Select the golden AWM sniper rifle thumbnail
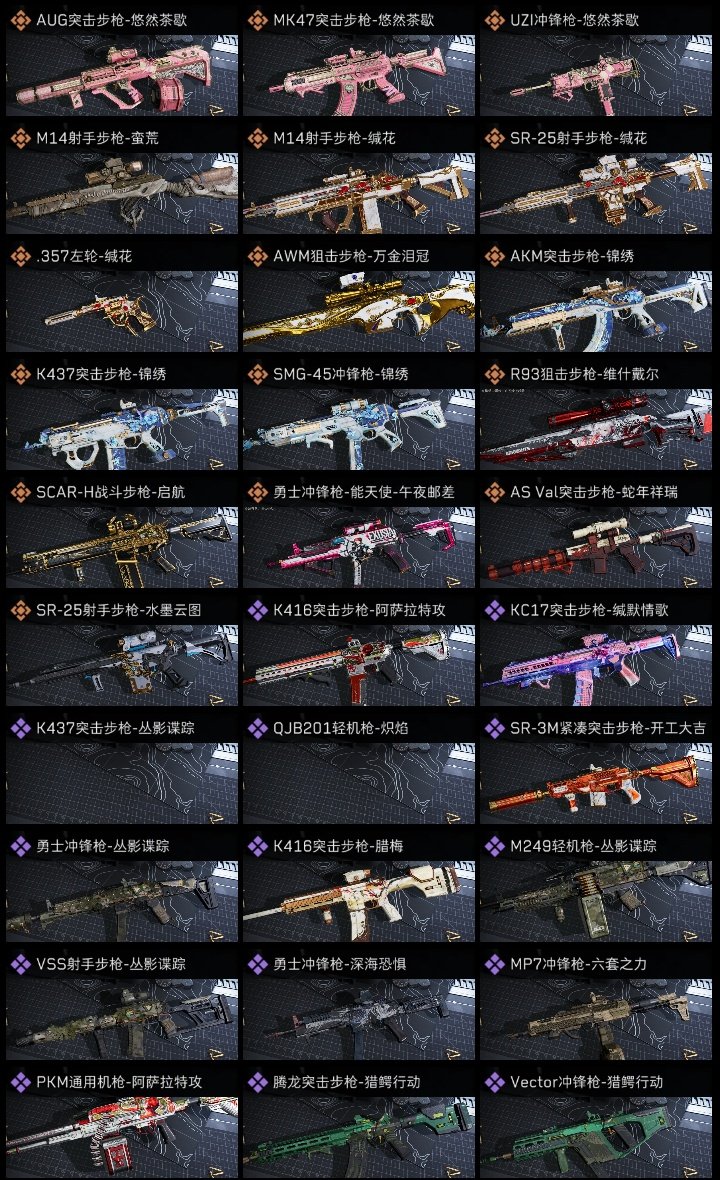Image resolution: width=720 pixels, height=1180 pixels. (x=359, y=312)
